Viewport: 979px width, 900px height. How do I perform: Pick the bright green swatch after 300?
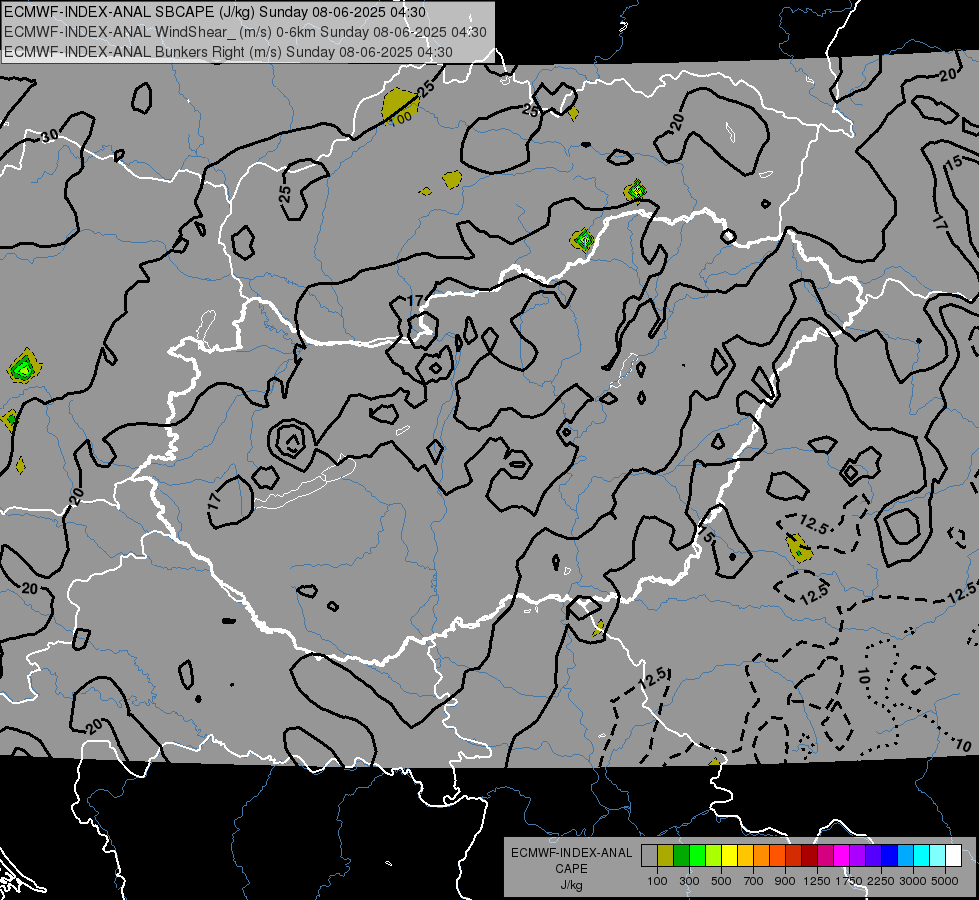[x=697, y=855]
